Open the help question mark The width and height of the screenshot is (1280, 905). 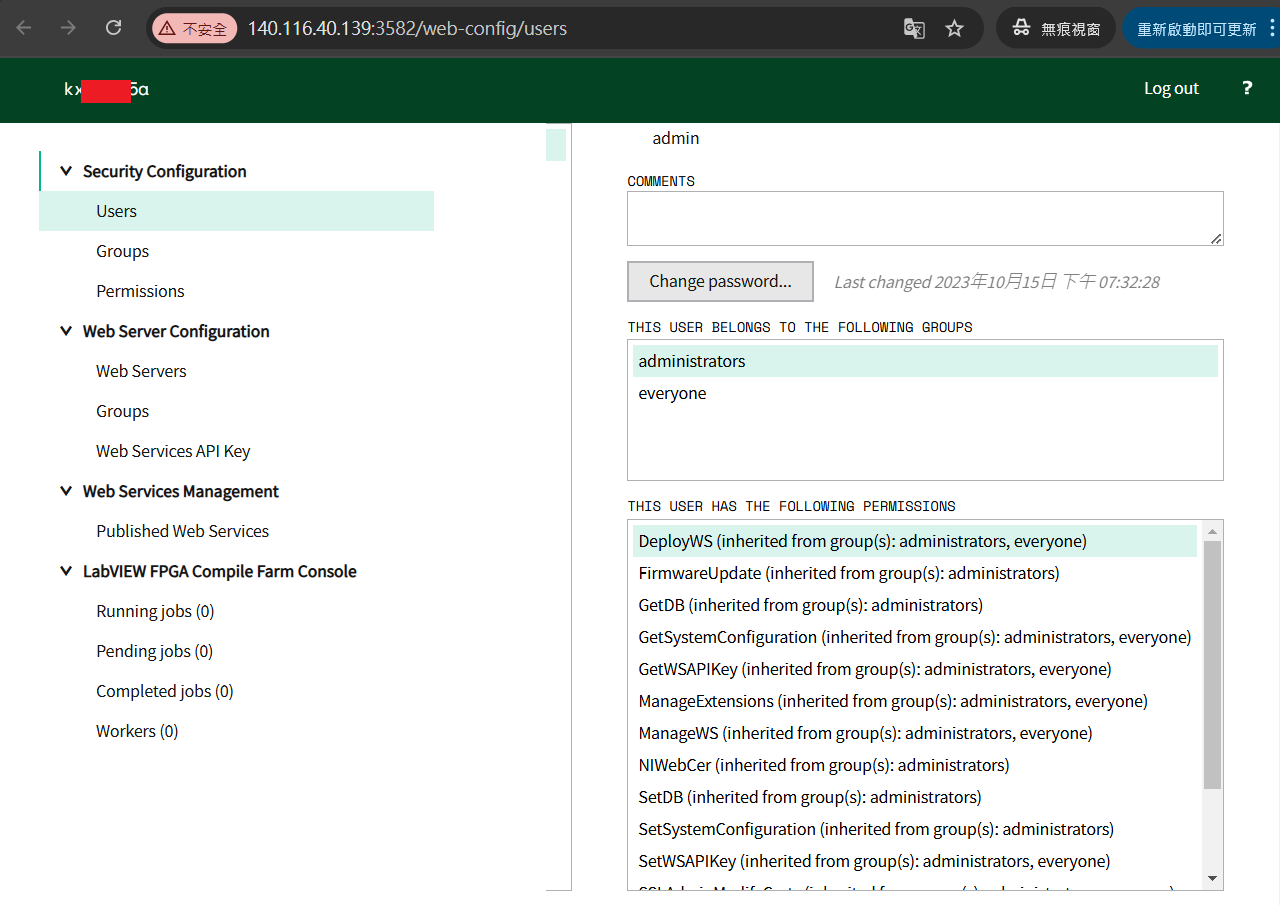(1247, 88)
